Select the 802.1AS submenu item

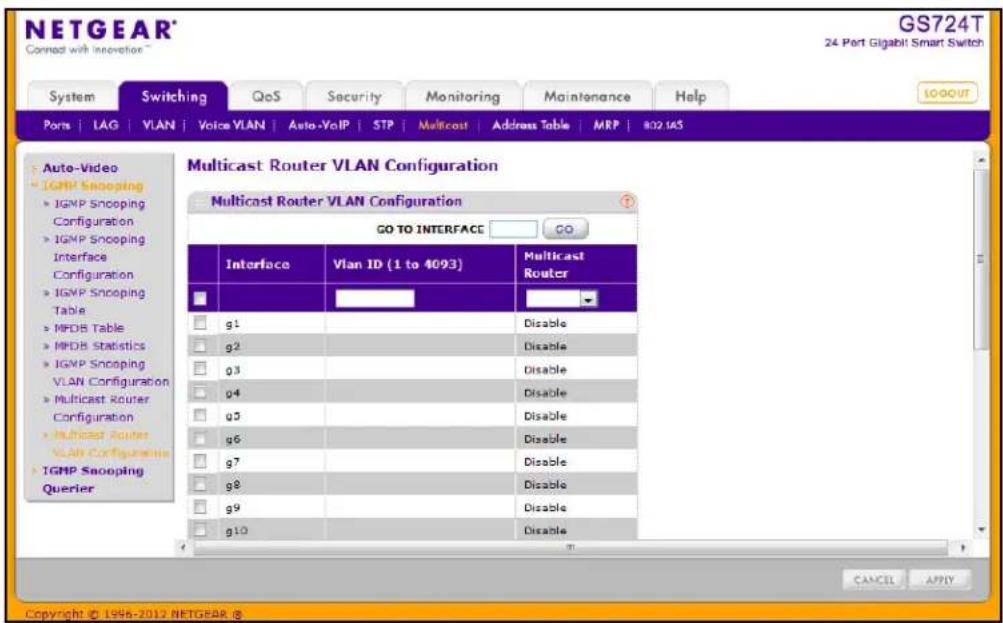point(663,125)
